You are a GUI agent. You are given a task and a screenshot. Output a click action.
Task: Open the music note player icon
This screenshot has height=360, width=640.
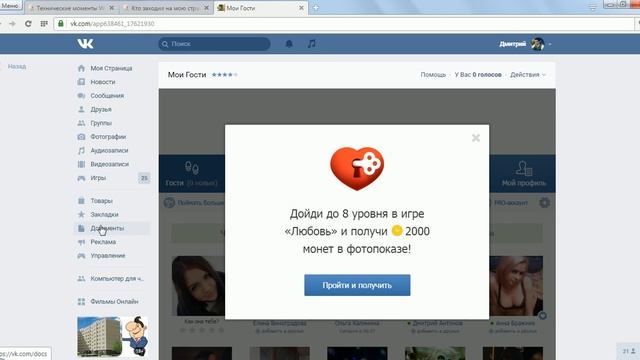click(x=311, y=44)
